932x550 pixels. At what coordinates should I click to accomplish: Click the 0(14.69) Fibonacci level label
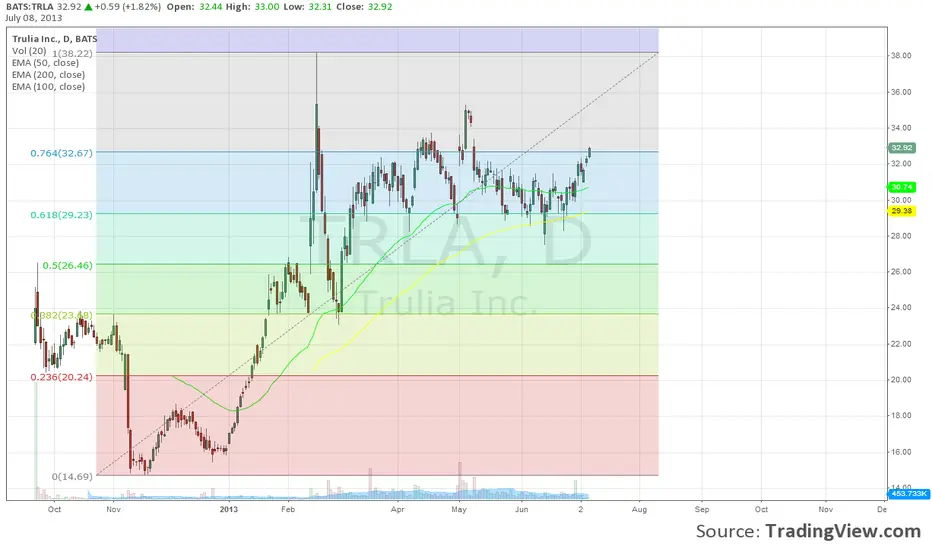(x=73, y=476)
